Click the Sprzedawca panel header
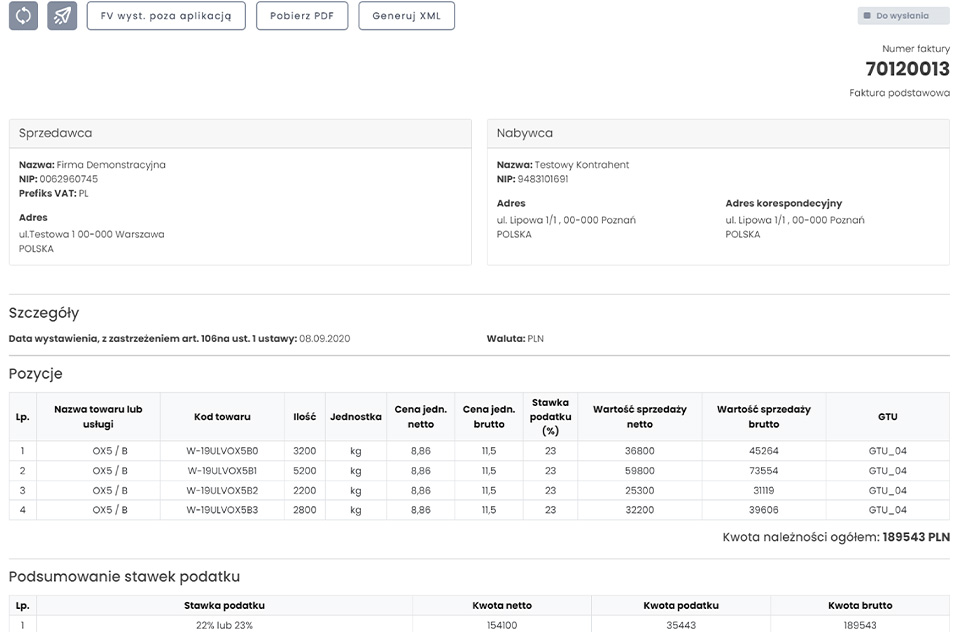Screen dimensions: 966x632 [240, 133]
